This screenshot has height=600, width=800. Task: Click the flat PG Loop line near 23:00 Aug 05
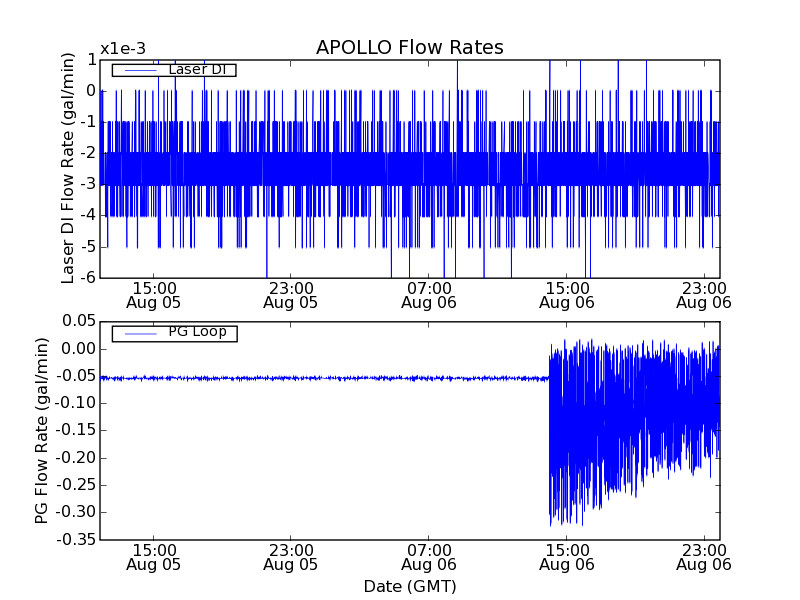291,378
